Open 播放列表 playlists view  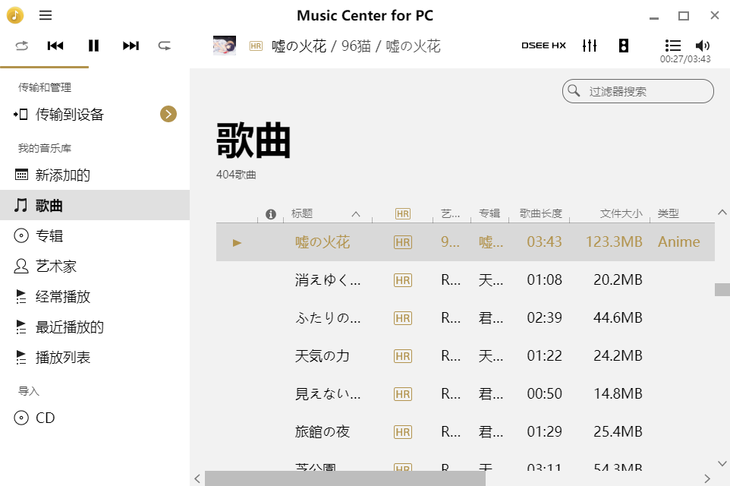(x=95, y=357)
